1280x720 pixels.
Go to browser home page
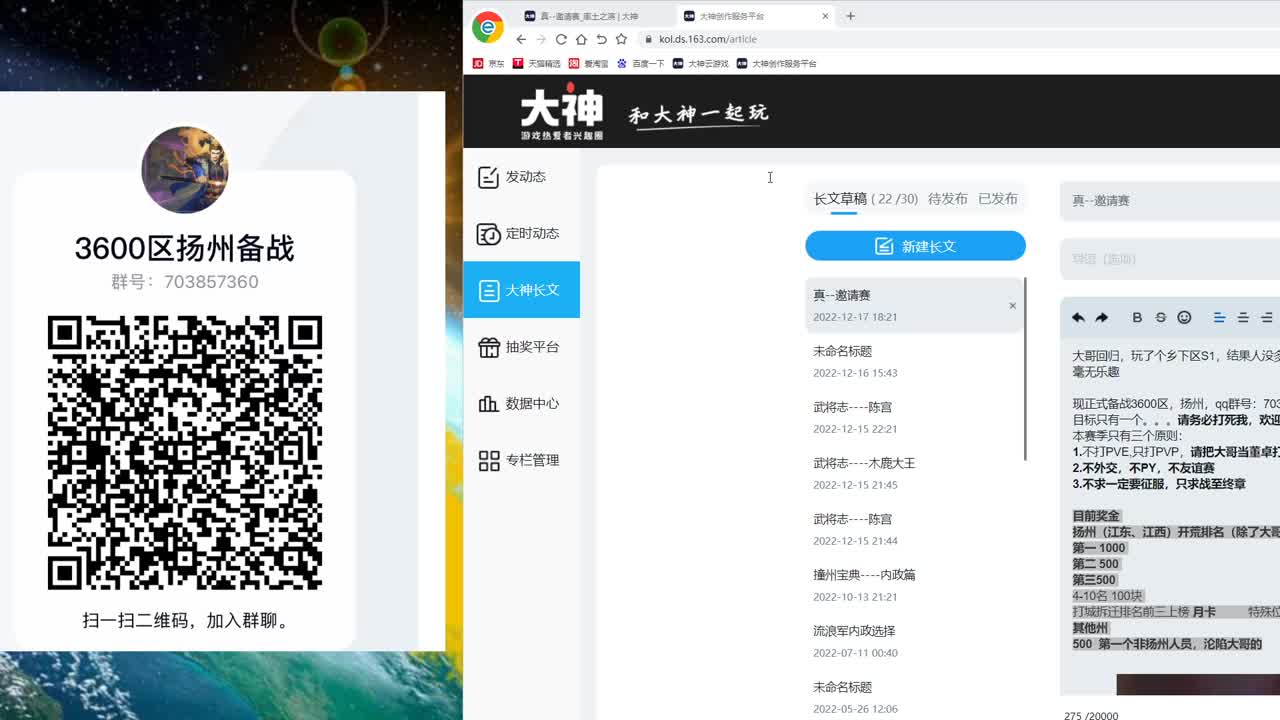click(581, 39)
